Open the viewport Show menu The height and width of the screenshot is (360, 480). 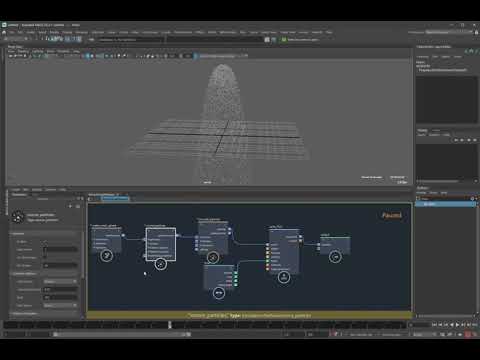51,51
